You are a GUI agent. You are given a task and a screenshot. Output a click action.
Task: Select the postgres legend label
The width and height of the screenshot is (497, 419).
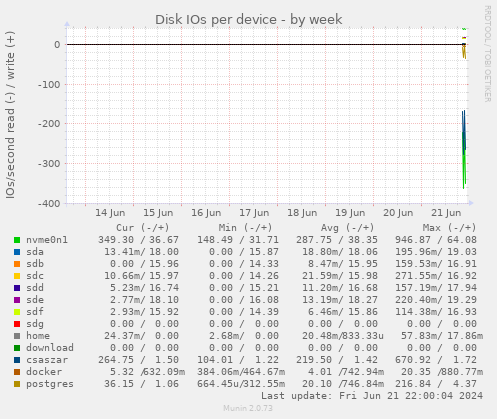[50, 384]
